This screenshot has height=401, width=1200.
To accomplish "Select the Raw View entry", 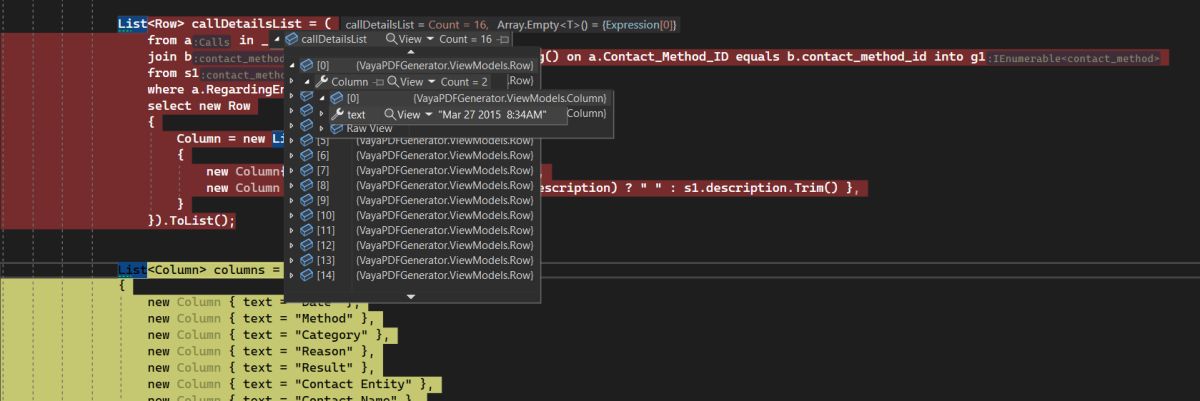I will [x=369, y=129].
